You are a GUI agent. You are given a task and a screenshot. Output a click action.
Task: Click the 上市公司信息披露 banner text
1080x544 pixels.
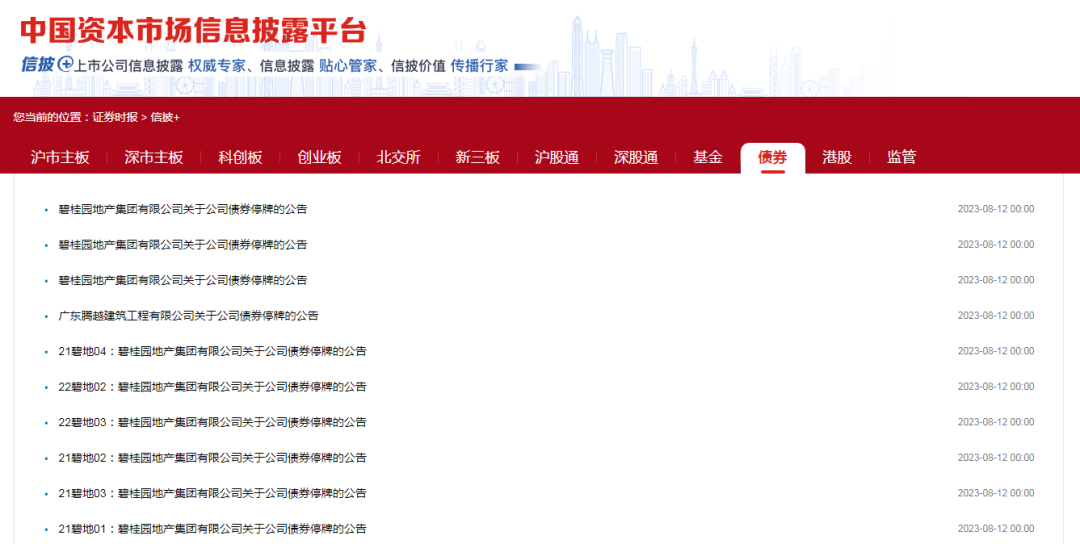[x=128, y=66]
